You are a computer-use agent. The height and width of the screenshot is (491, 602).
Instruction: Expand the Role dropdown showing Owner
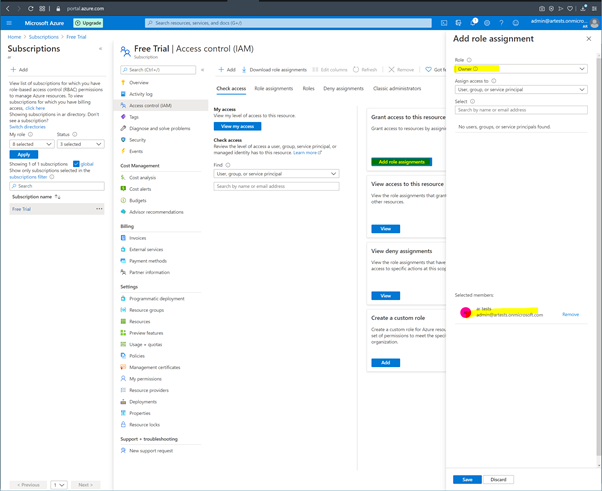(520, 69)
